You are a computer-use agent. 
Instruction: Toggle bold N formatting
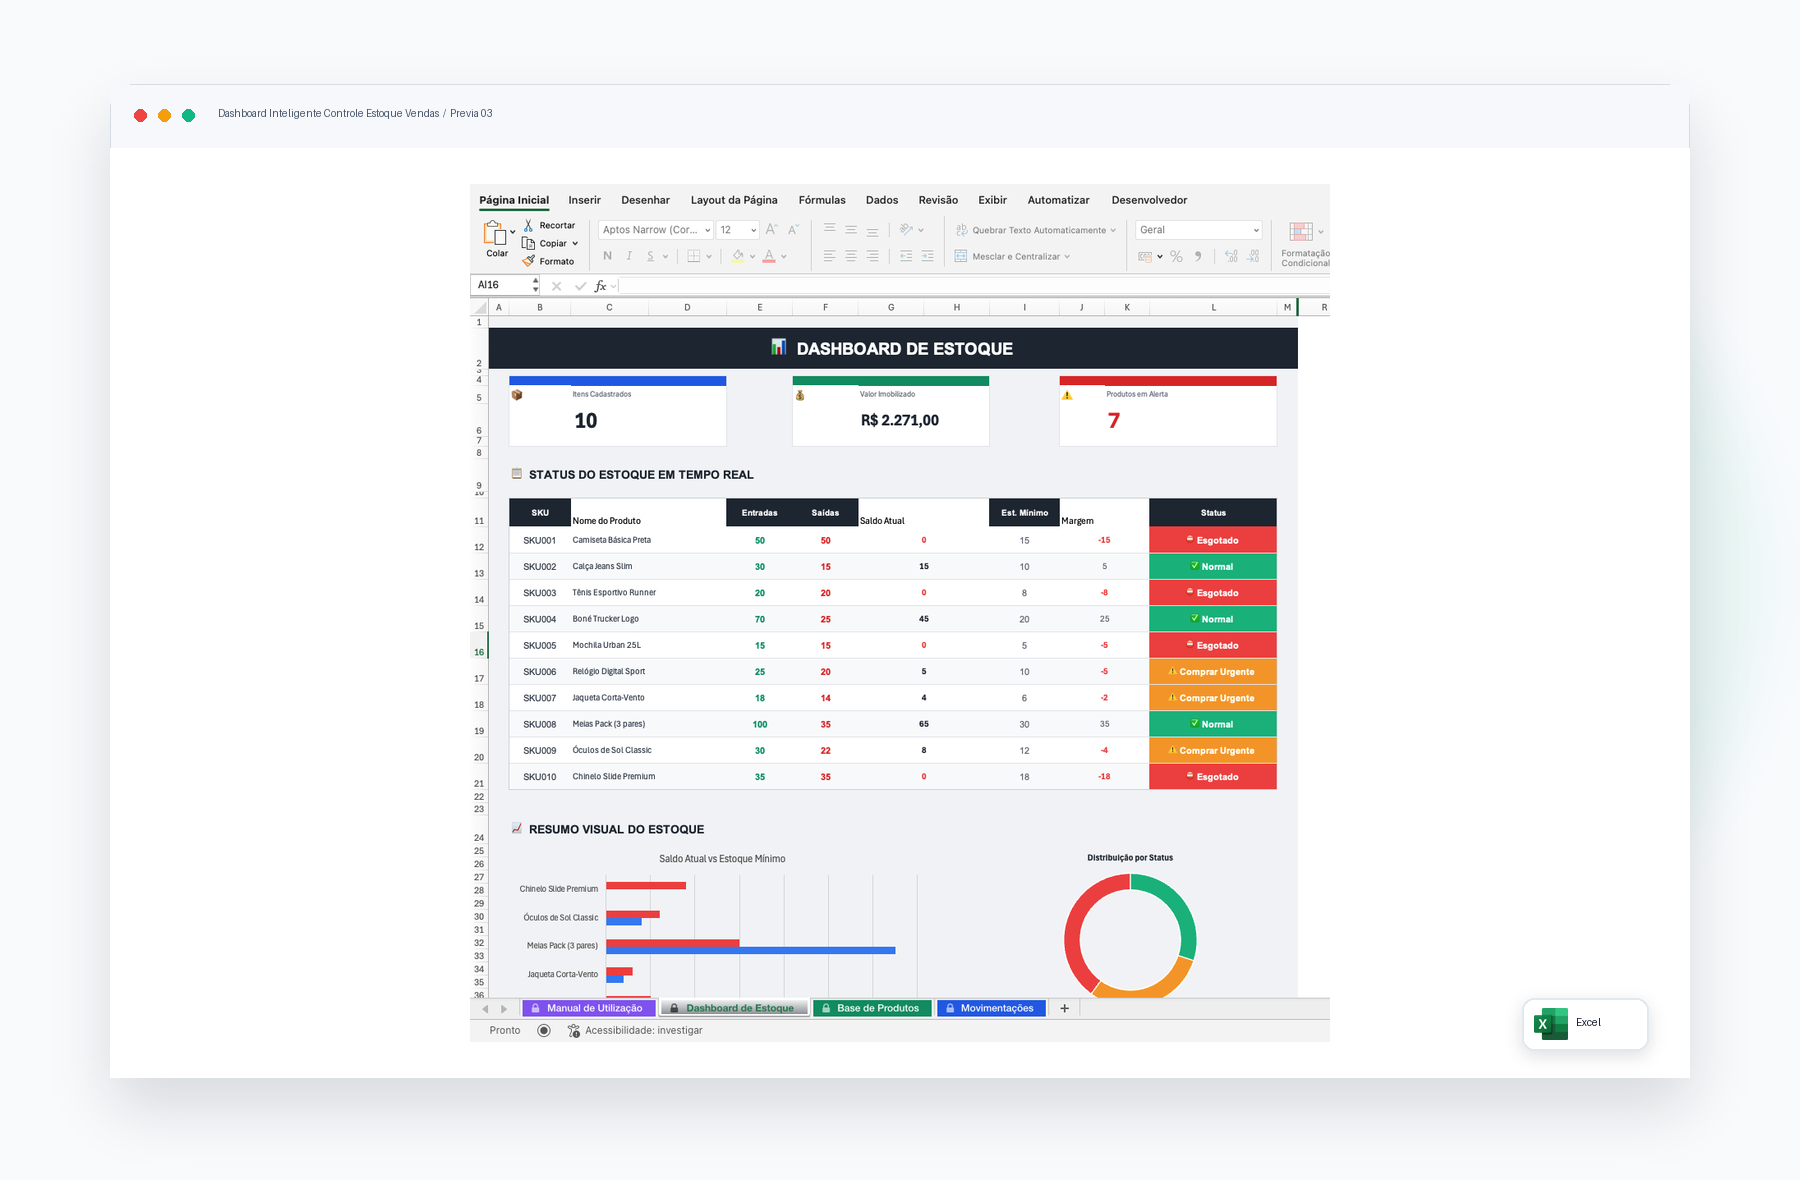pos(607,256)
